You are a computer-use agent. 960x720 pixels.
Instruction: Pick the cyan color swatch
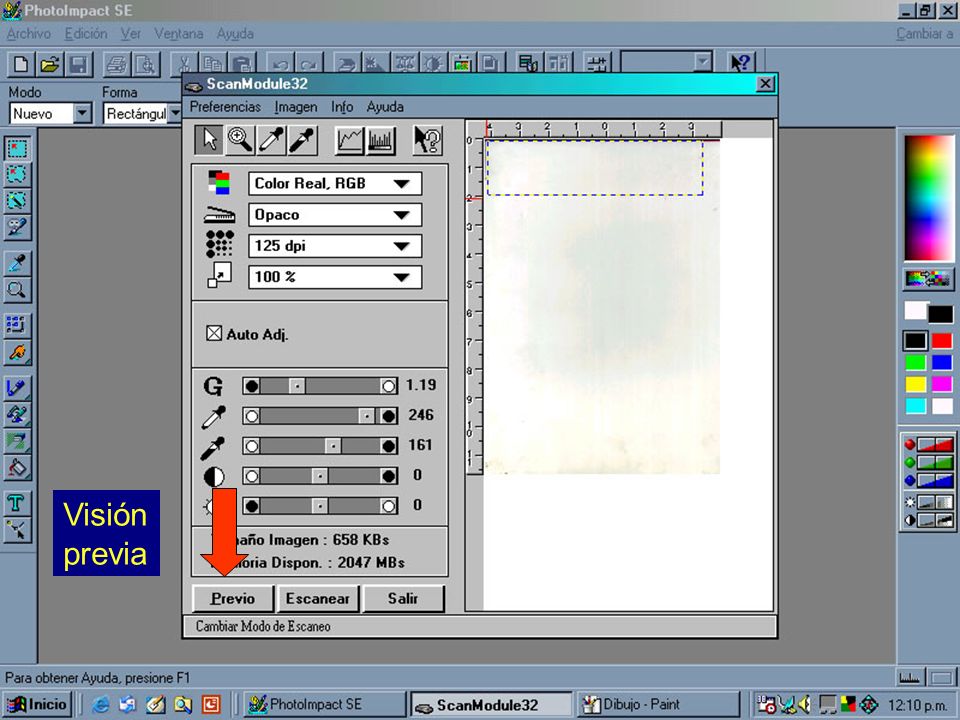915,406
